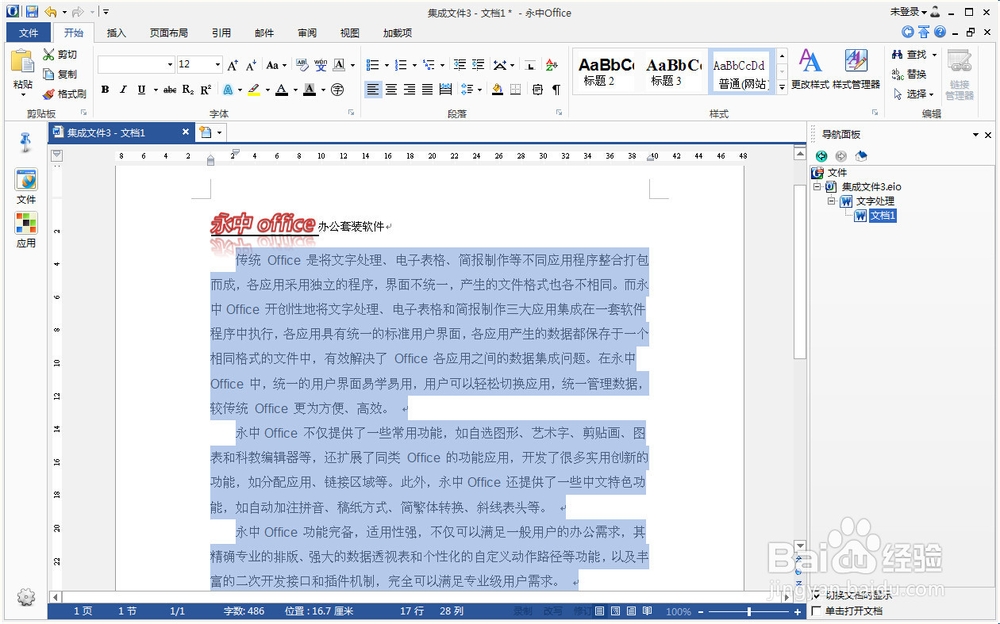Open the Style Manager (样式管理器)
Viewport: 1000px width, 624px height.
(x=856, y=69)
